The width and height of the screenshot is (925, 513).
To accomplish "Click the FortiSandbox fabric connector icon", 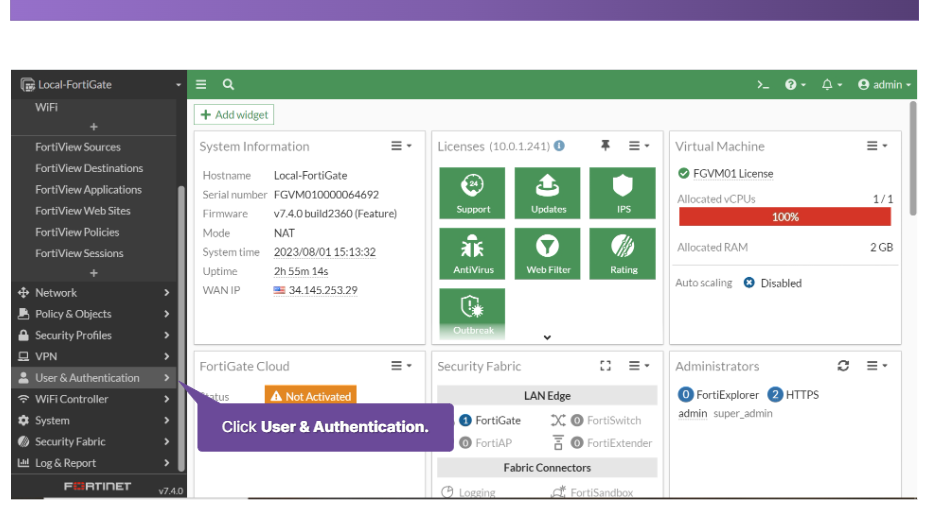I will click(x=558, y=492).
